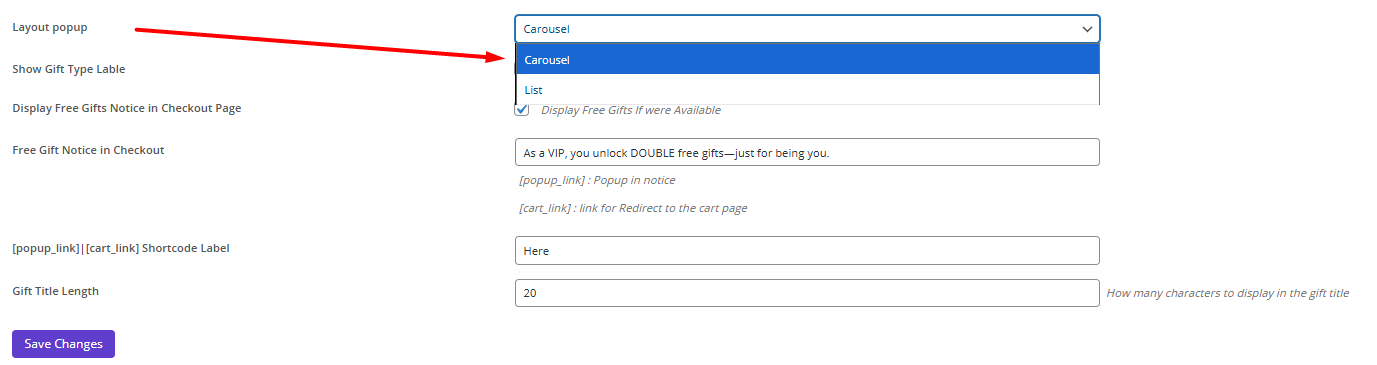Click the Gift Title Length field showing 20
This screenshot has width=1377, height=365.
point(807,293)
